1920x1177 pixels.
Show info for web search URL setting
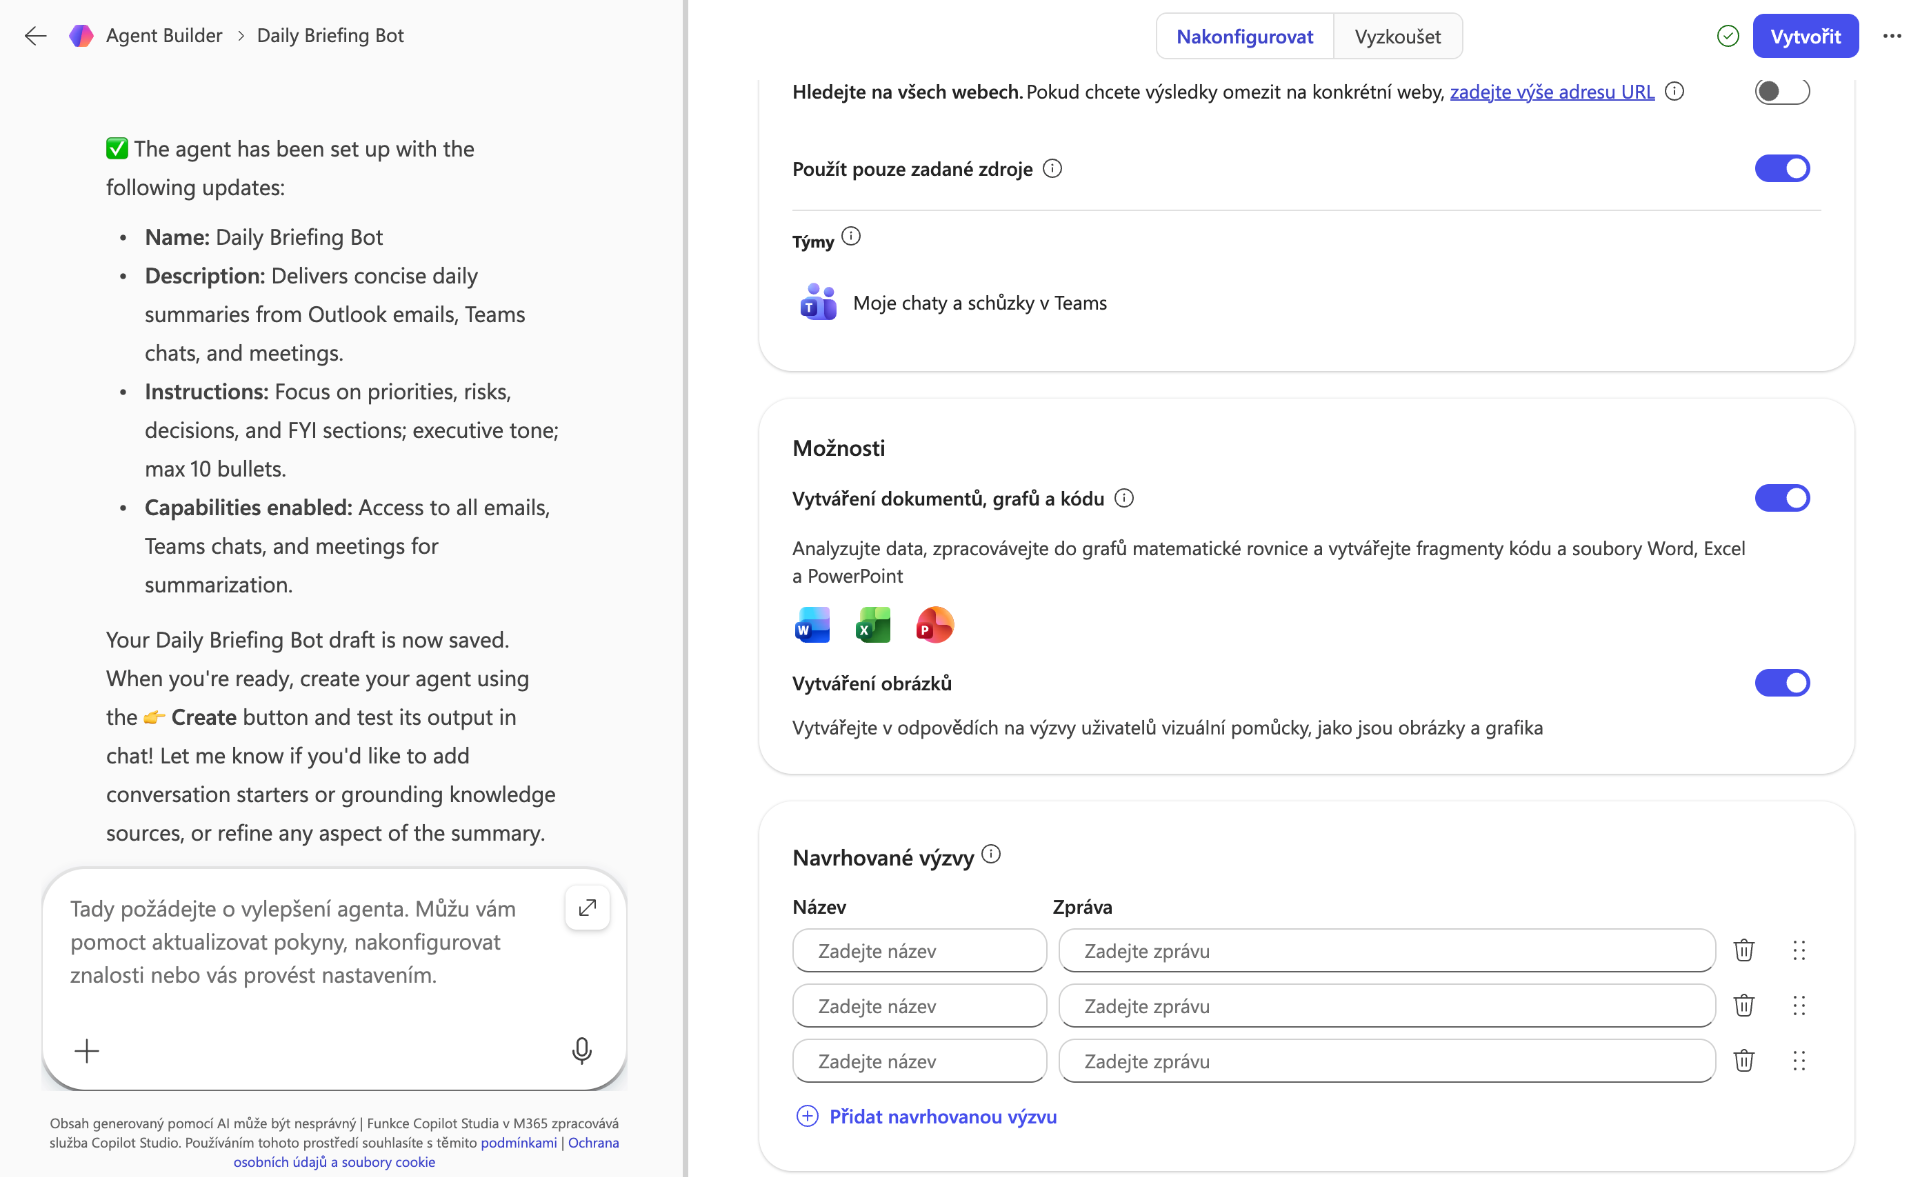pyautogui.click(x=1675, y=91)
